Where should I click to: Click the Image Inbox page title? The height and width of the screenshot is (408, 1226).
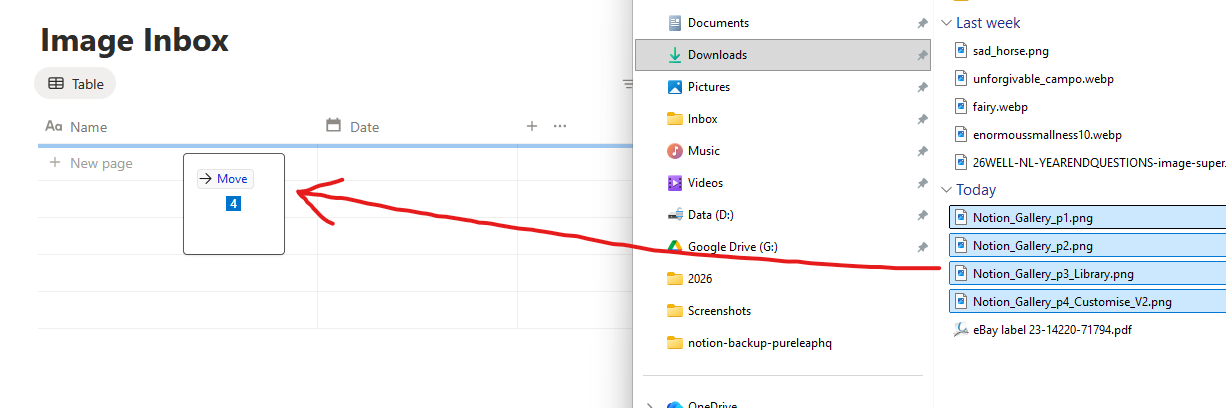tap(135, 40)
